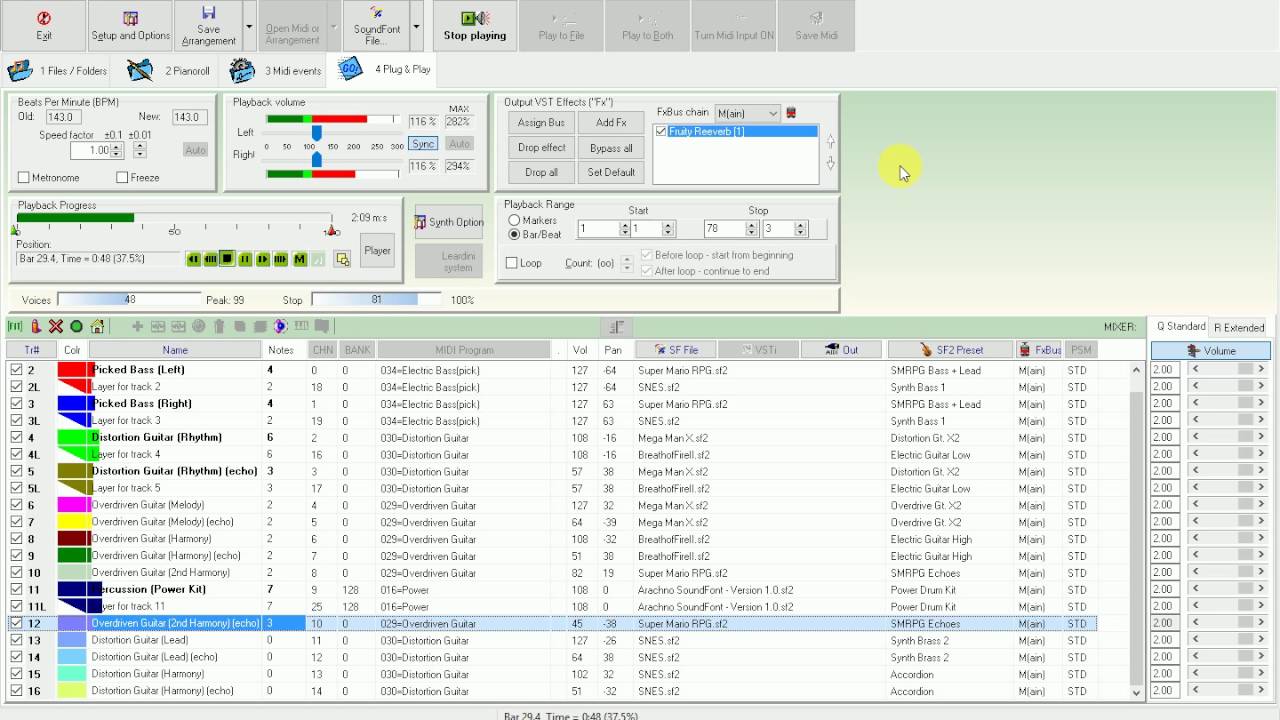Click the Set Default button
The width and height of the screenshot is (1280, 720).
tap(611, 172)
